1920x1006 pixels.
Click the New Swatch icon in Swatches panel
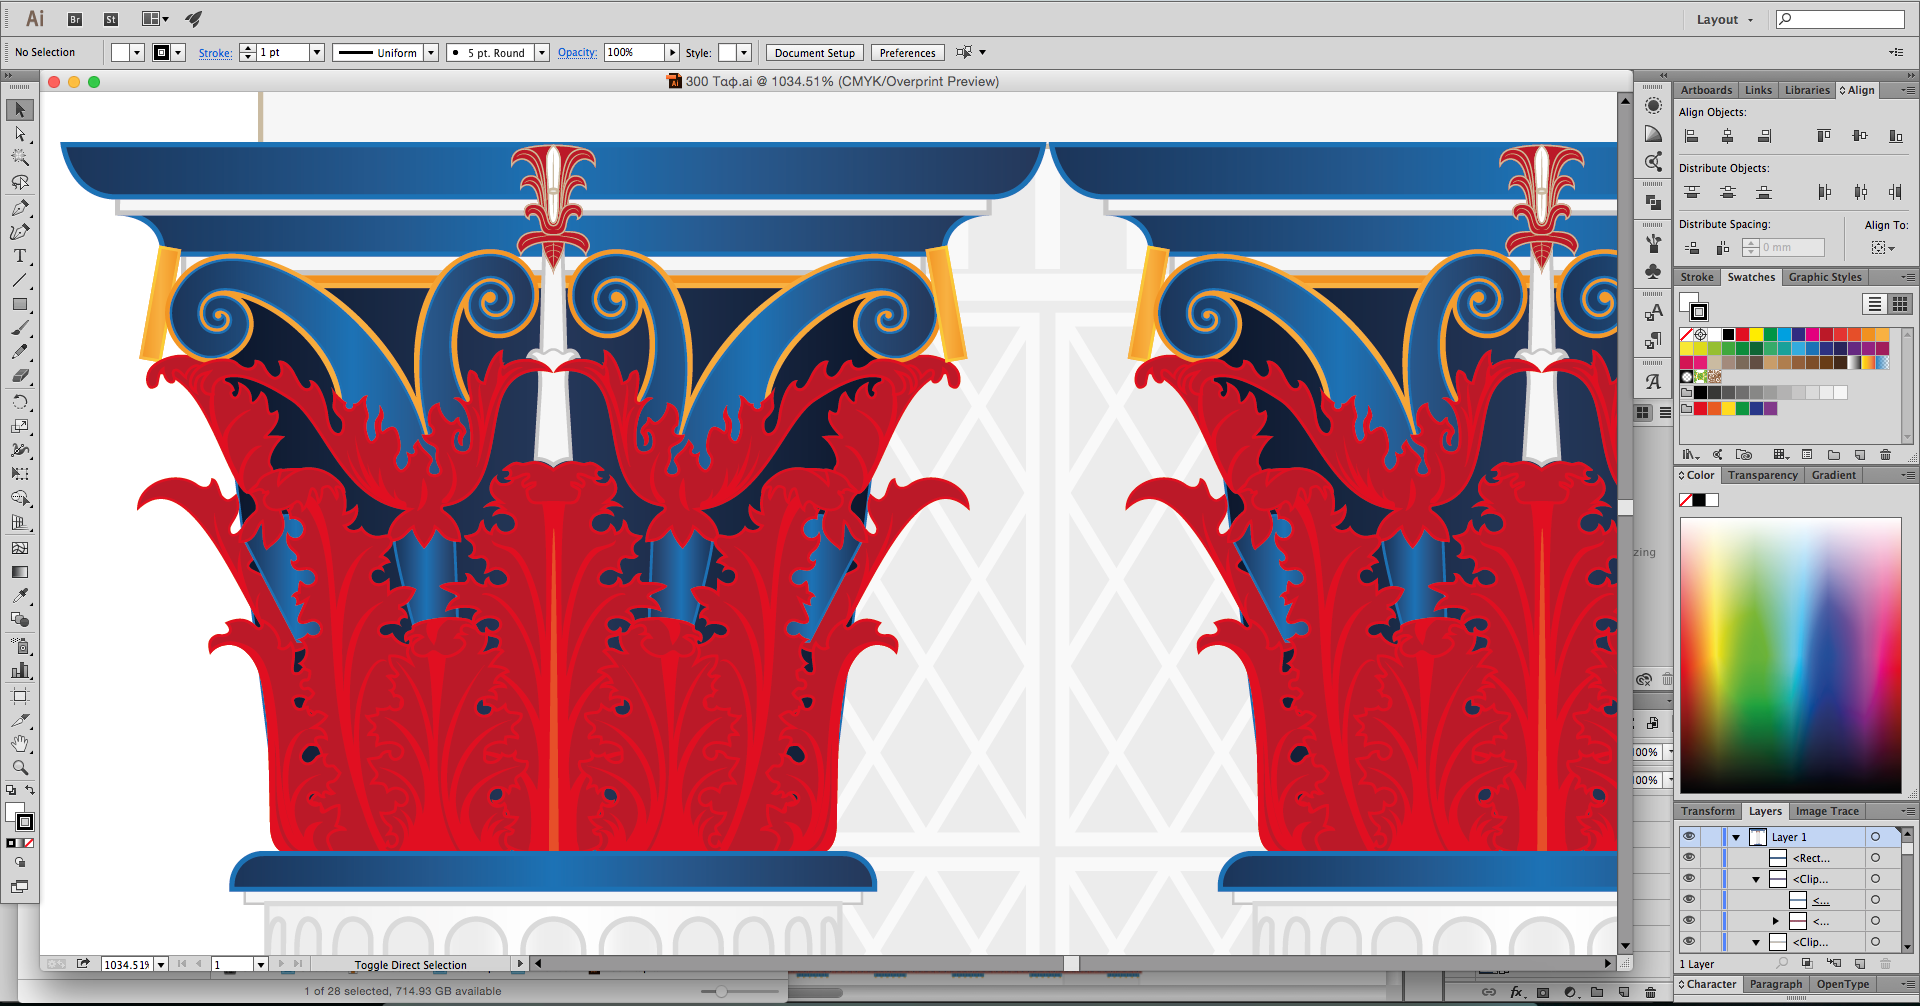pos(1859,455)
